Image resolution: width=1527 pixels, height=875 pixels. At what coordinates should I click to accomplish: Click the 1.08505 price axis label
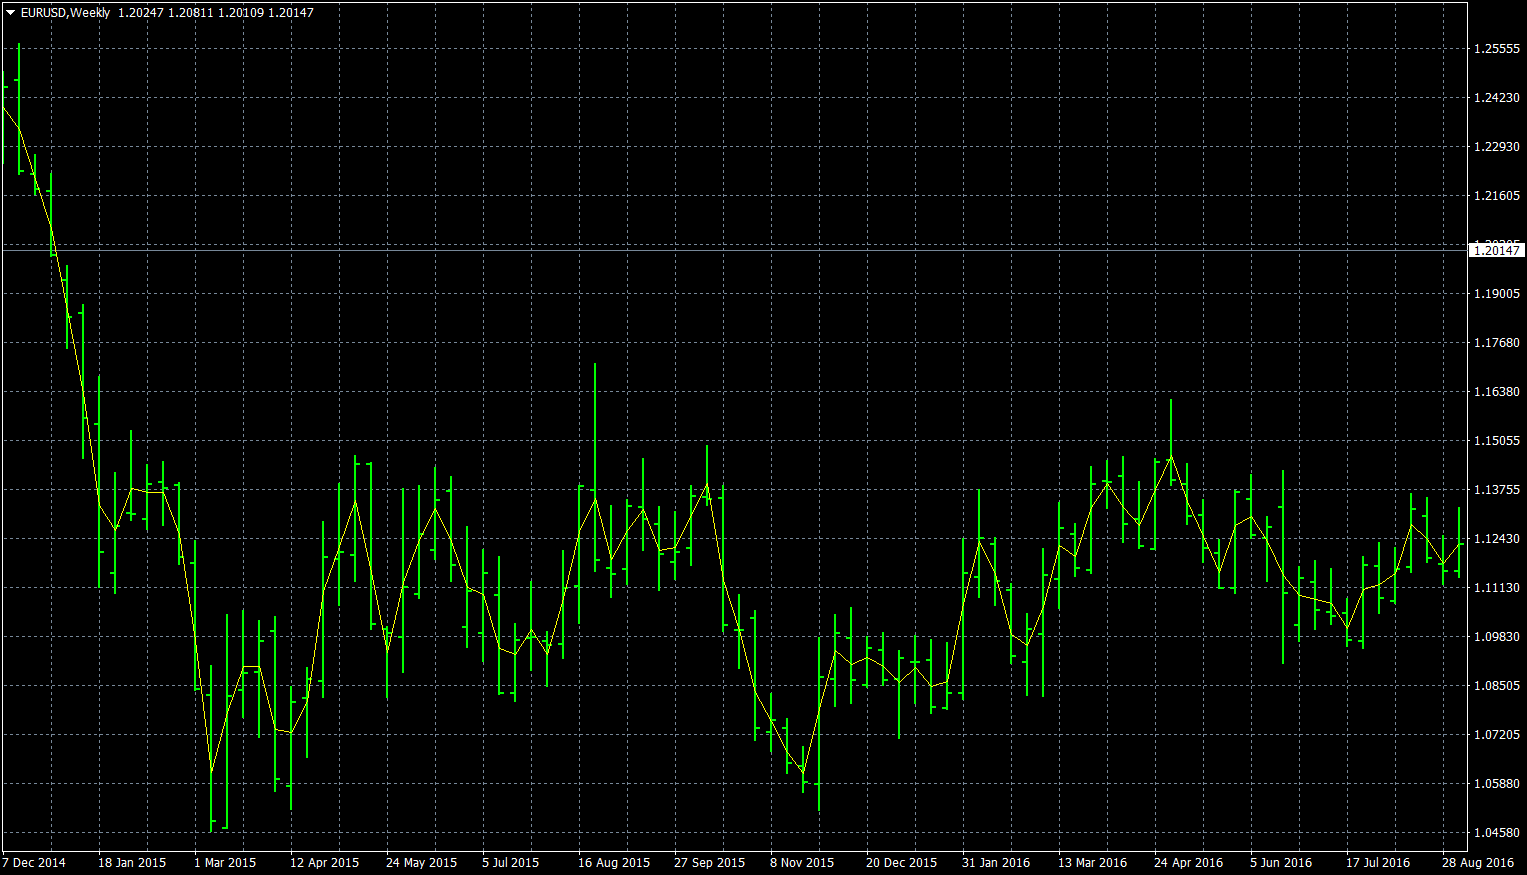click(x=1497, y=686)
